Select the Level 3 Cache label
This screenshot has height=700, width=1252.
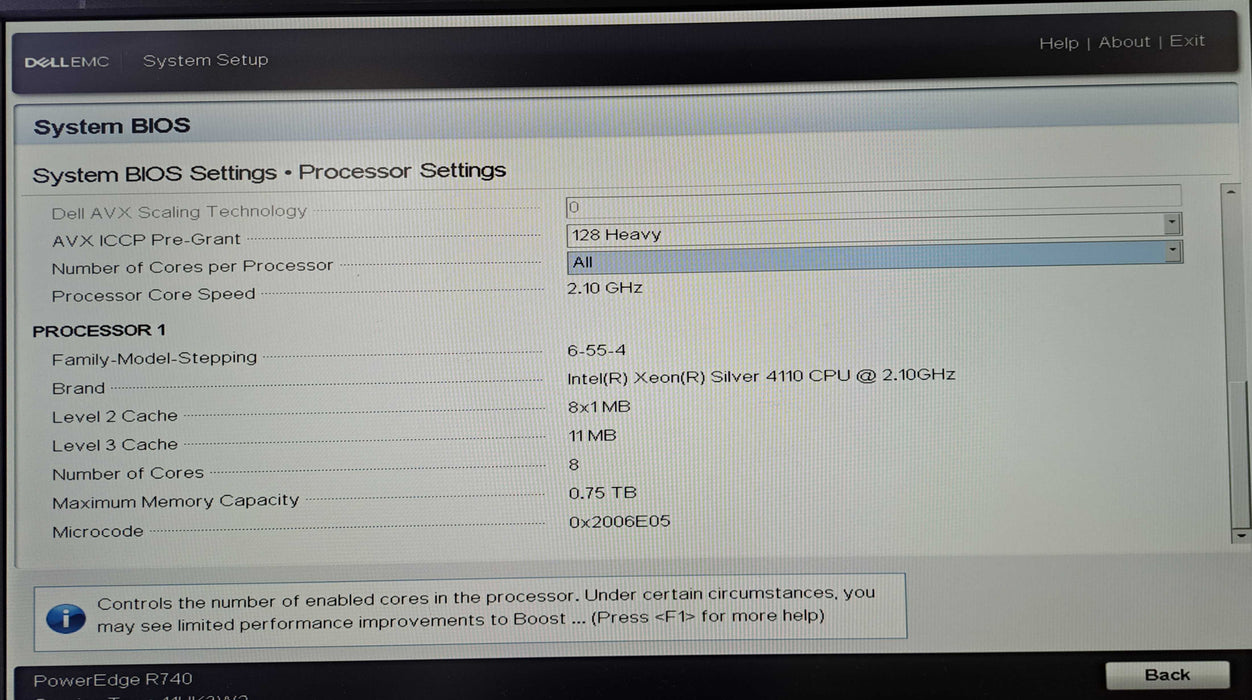point(114,445)
